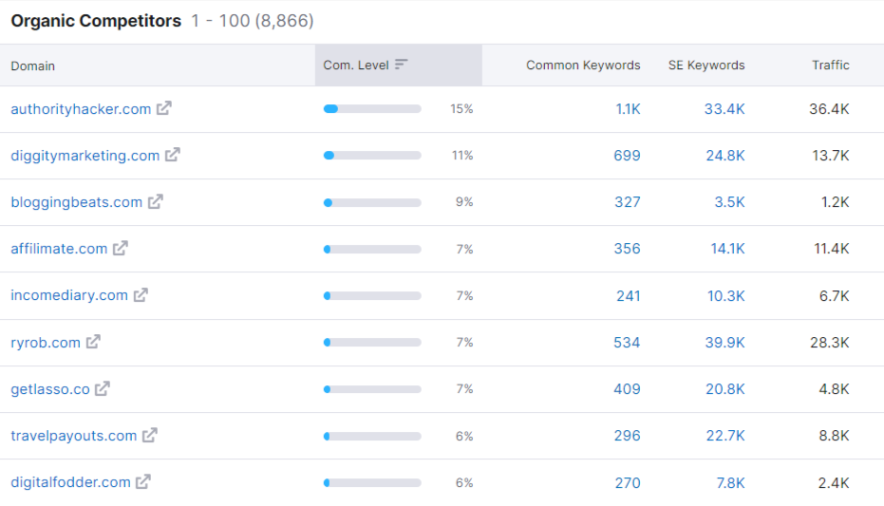Click external link icon beside incomediary.com
The width and height of the screenshot is (884, 506).
tap(141, 295)
